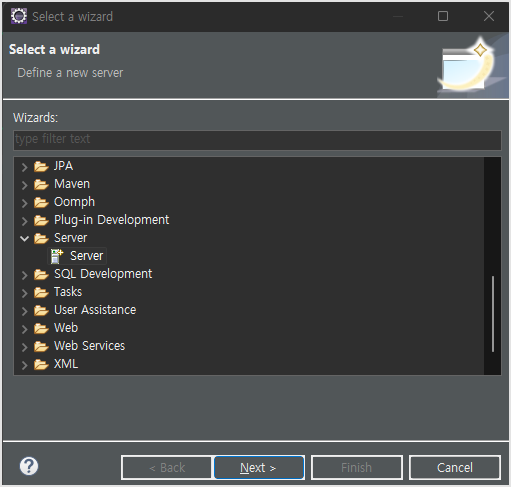The image size is (511, 487).
Task: Select the Oomph tree label
Action: (74, 202)
